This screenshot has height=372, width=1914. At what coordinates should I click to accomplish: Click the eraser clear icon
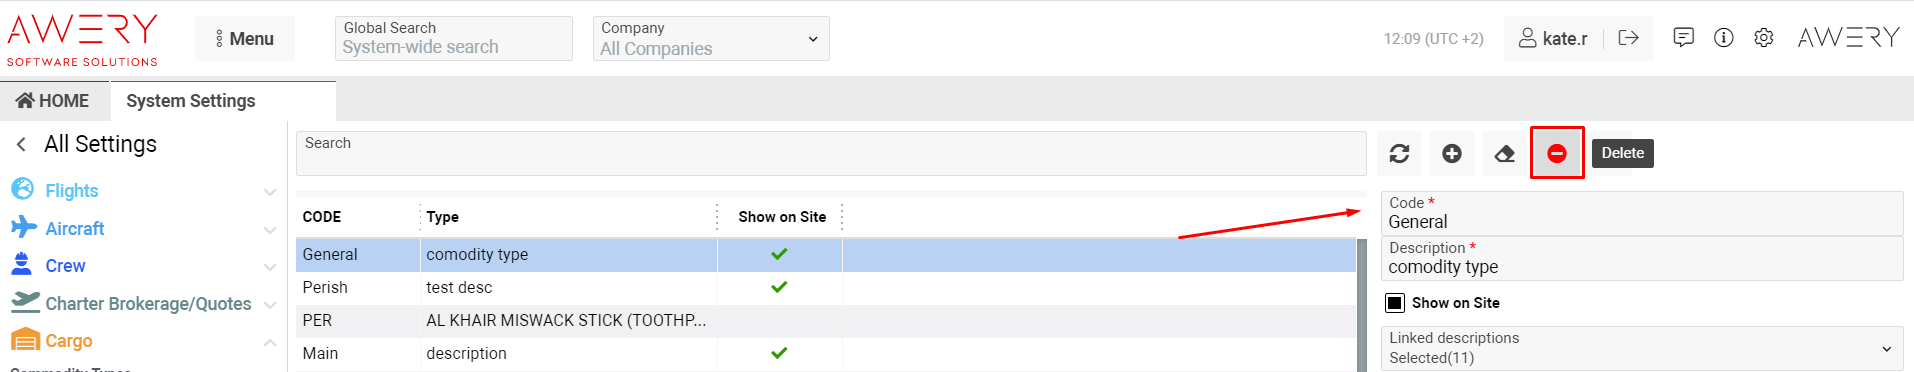click(1504, 153)
